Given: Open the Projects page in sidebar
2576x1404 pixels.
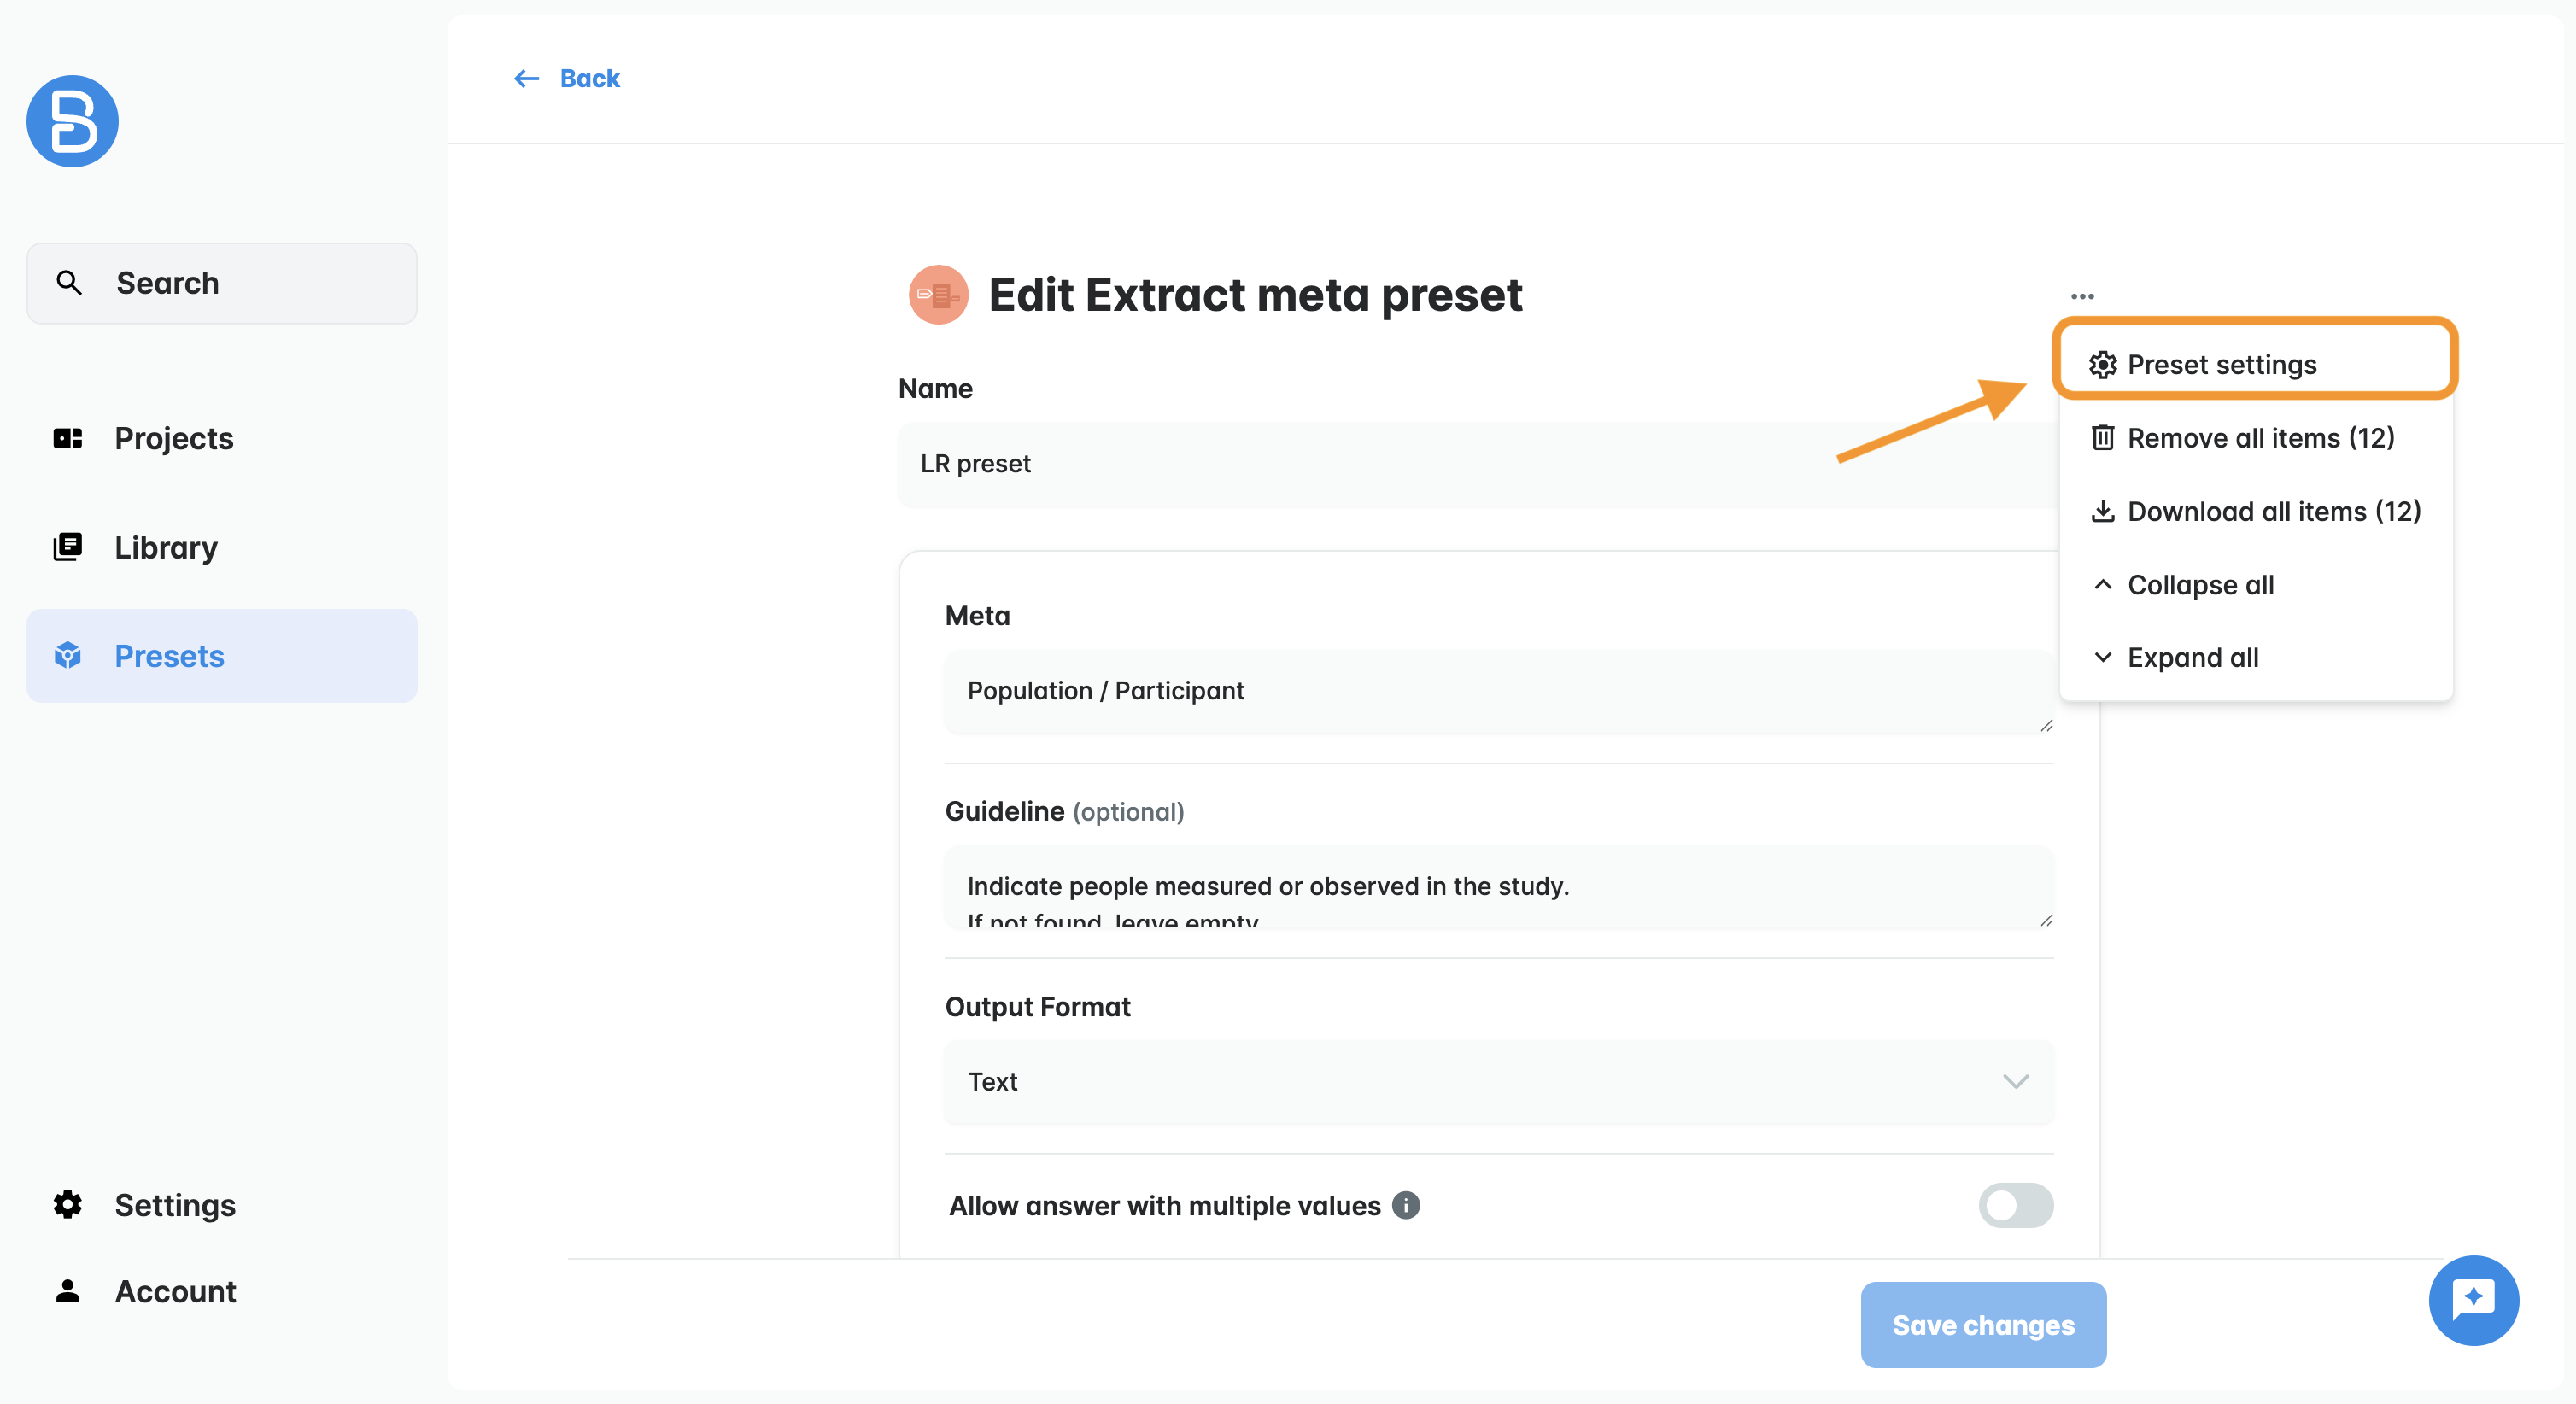Looking at the screenshot, I should (173, 438).
